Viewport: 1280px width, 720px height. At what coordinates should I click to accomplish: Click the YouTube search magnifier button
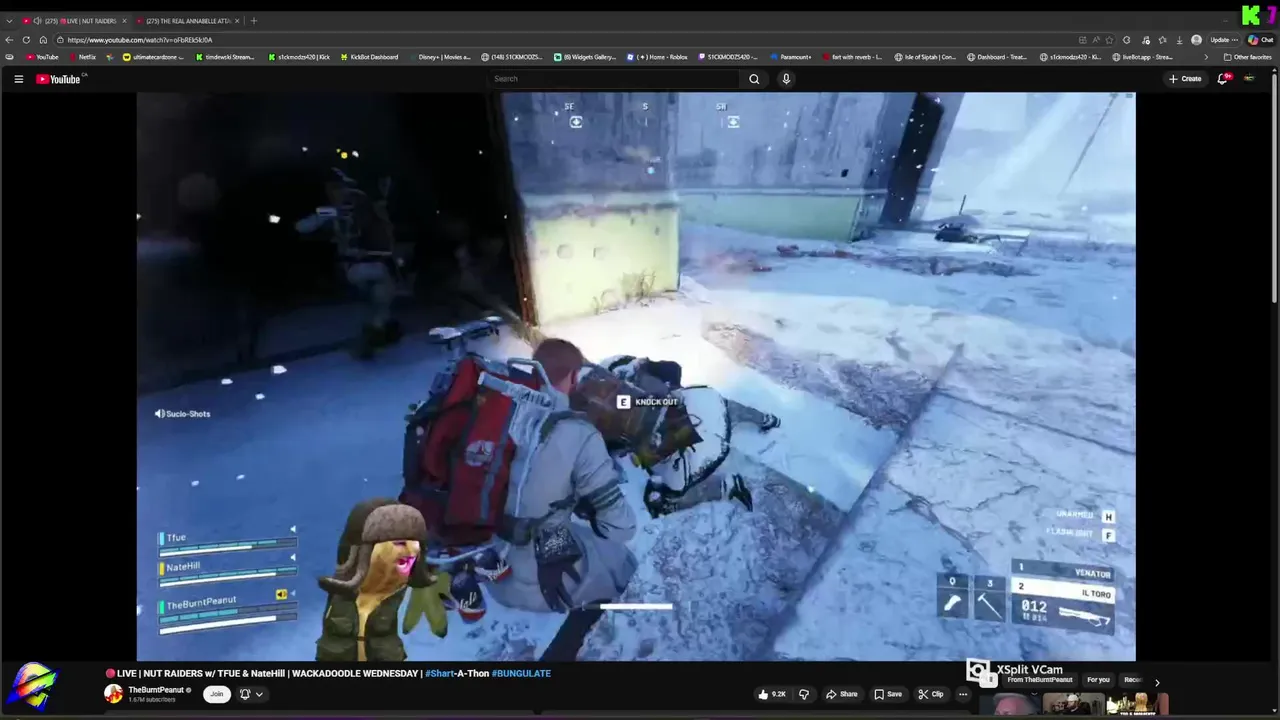[754, 79]
